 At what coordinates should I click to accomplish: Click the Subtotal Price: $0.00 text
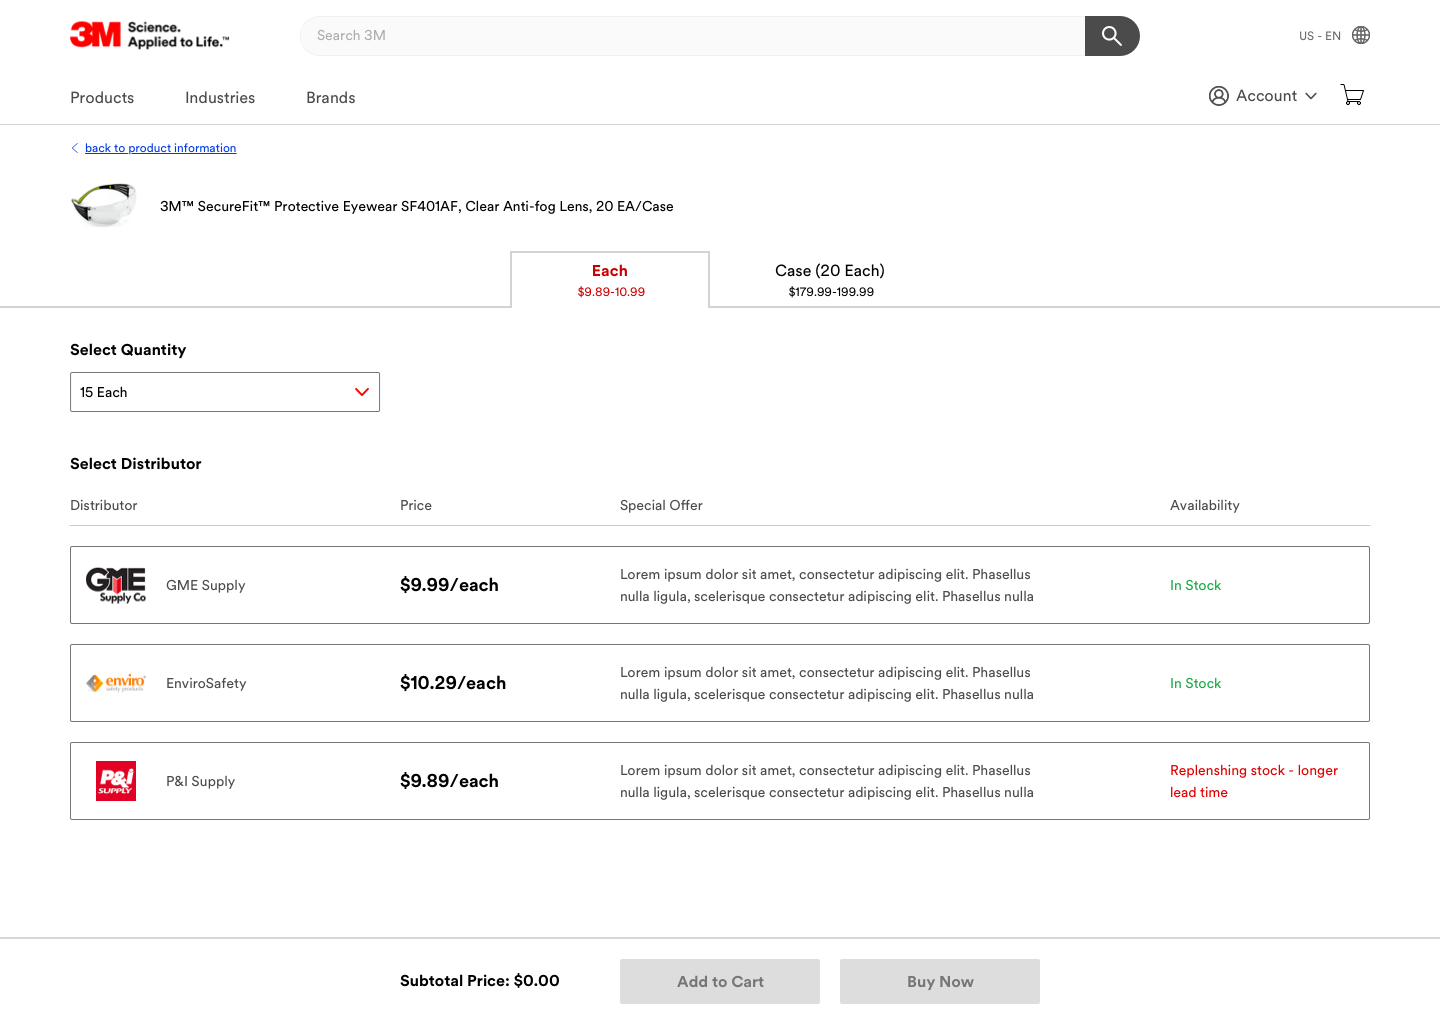[480, 981]
